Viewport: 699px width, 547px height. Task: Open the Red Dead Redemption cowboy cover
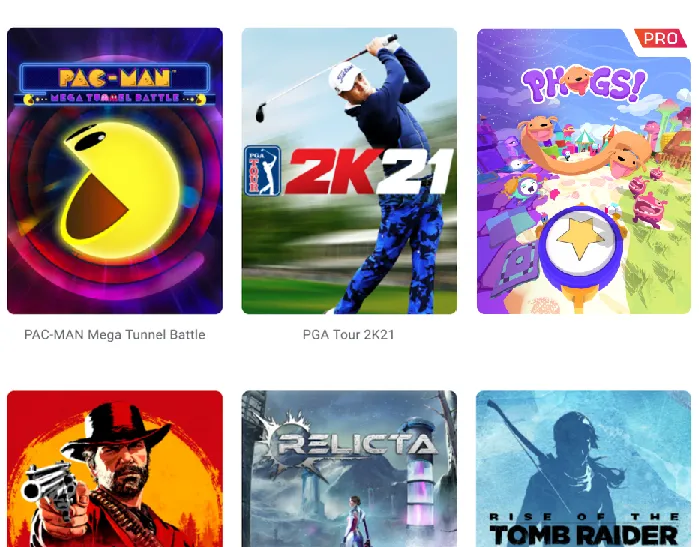click(x=115, y=469)
